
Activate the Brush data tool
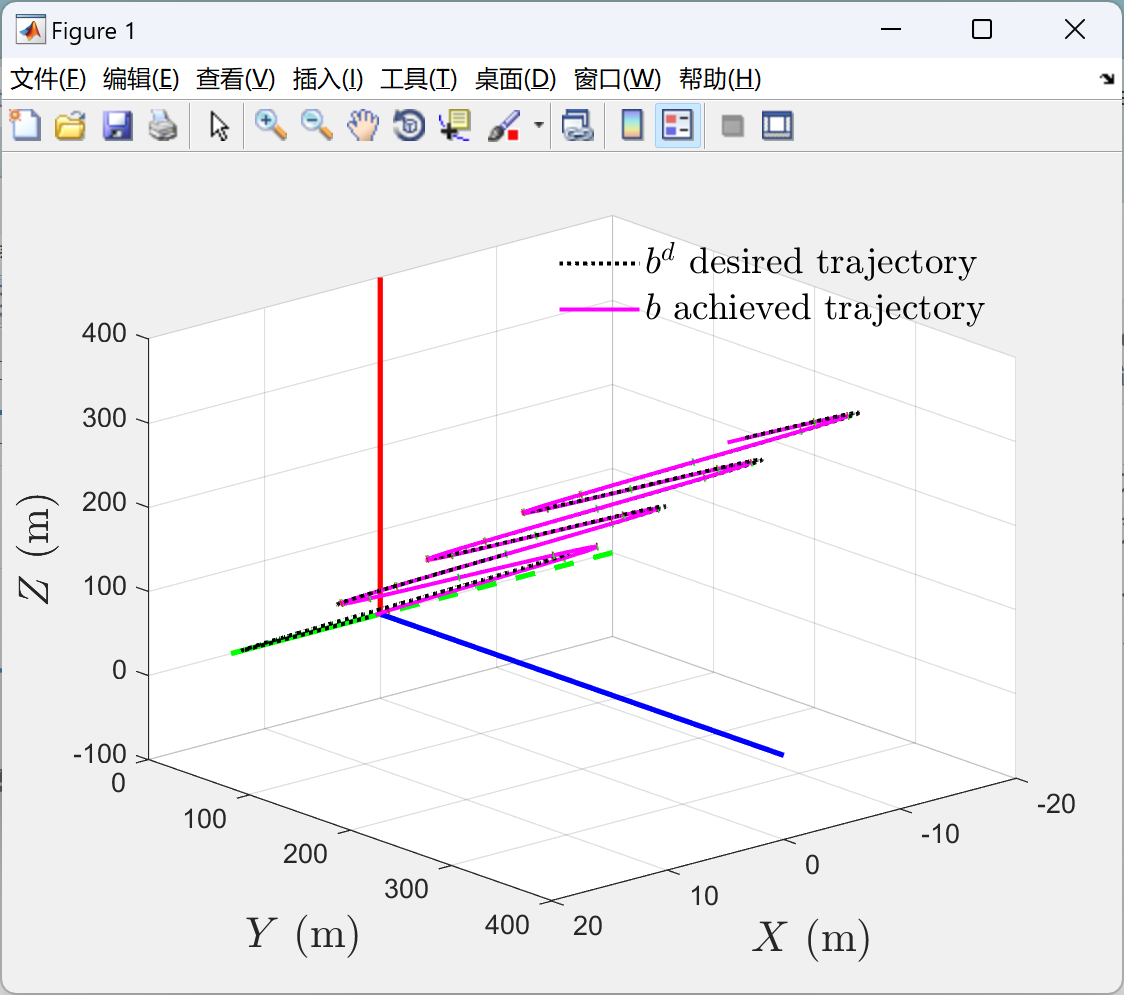pos(503,125)
